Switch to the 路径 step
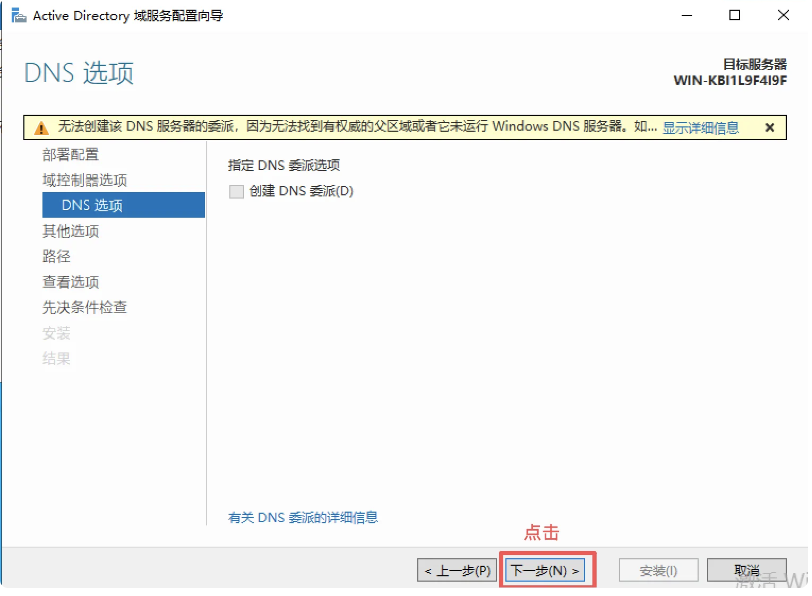Viewport: 812px width, 596px height. point(56,256)
